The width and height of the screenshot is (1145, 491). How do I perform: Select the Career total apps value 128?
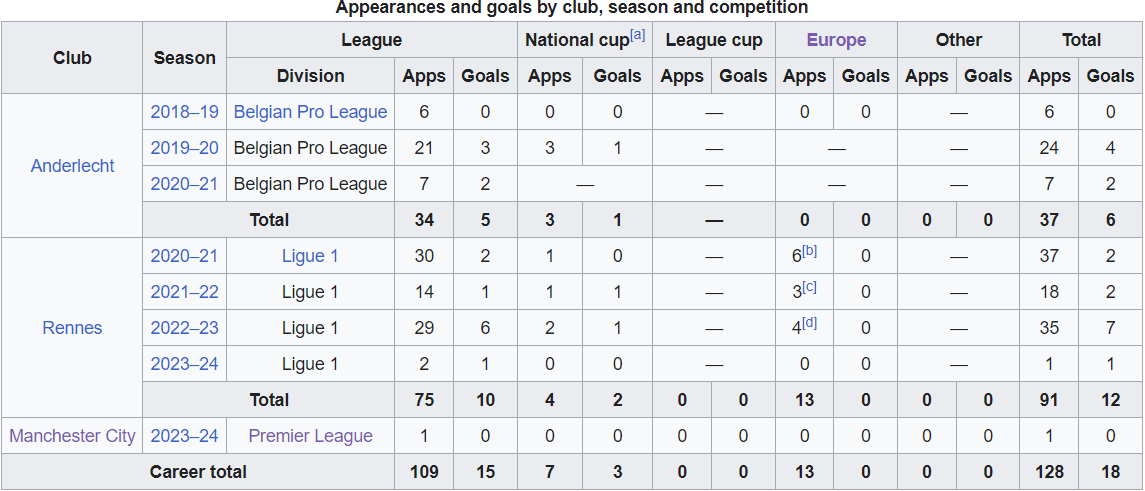(x=1049, y=472)
